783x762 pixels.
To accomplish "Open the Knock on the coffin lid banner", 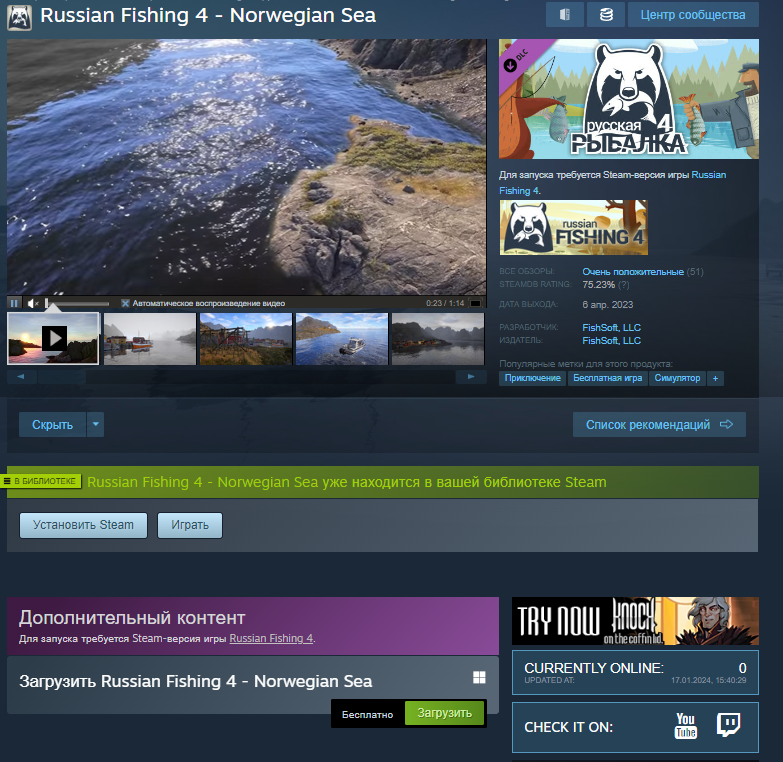I will [635, 621].
